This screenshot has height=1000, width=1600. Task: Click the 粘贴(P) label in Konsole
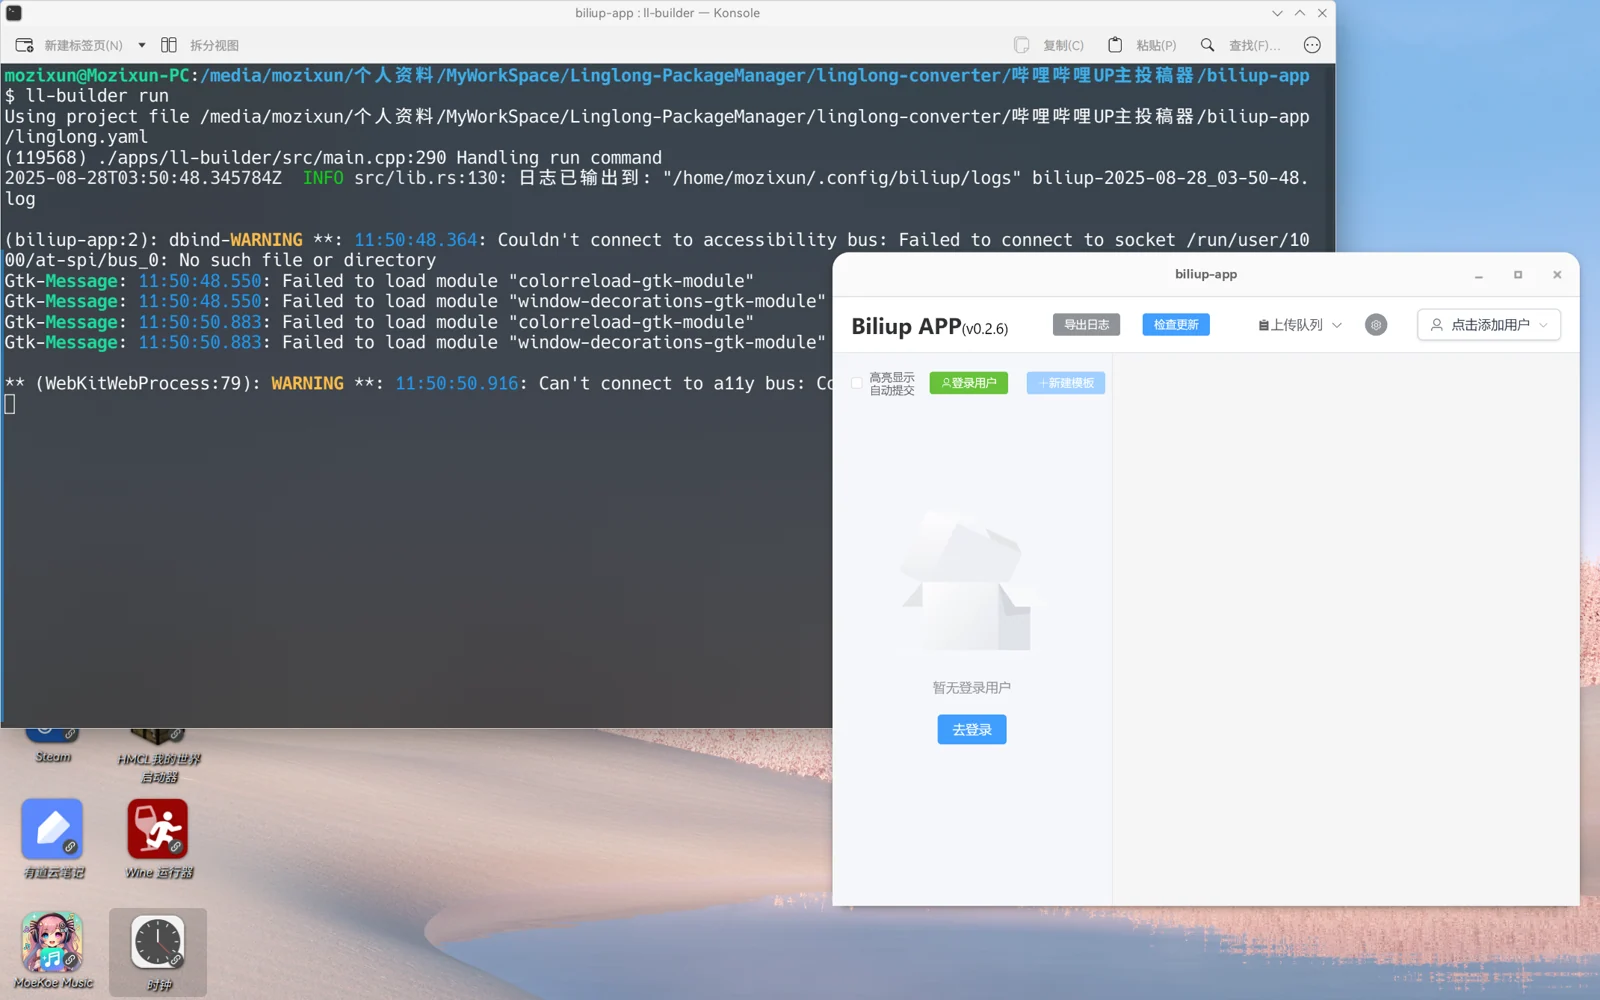(1156, 45)
